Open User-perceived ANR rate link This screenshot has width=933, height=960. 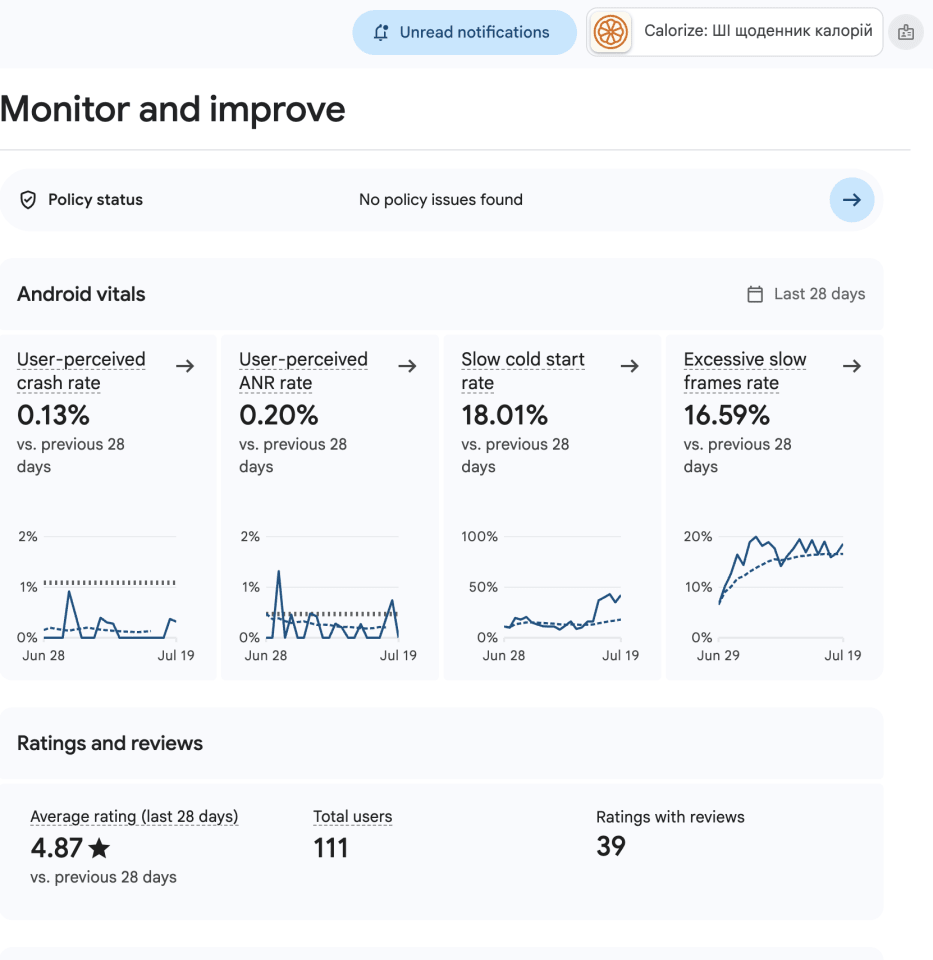[303, 371]
